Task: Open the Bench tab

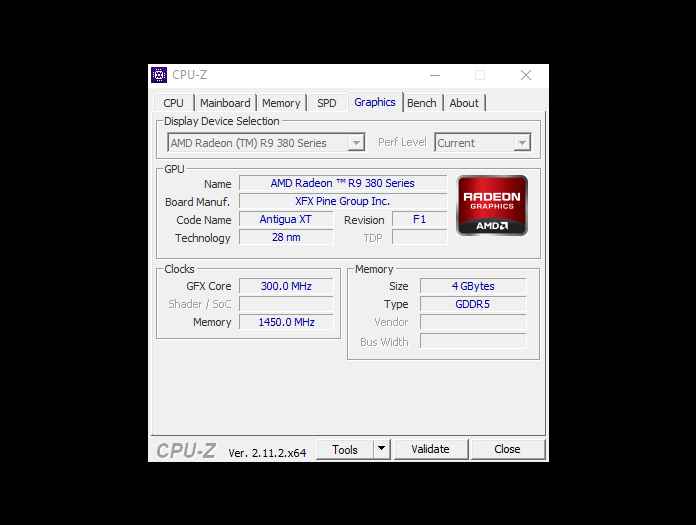Action: pyautogui.click(x=422, y=103)
